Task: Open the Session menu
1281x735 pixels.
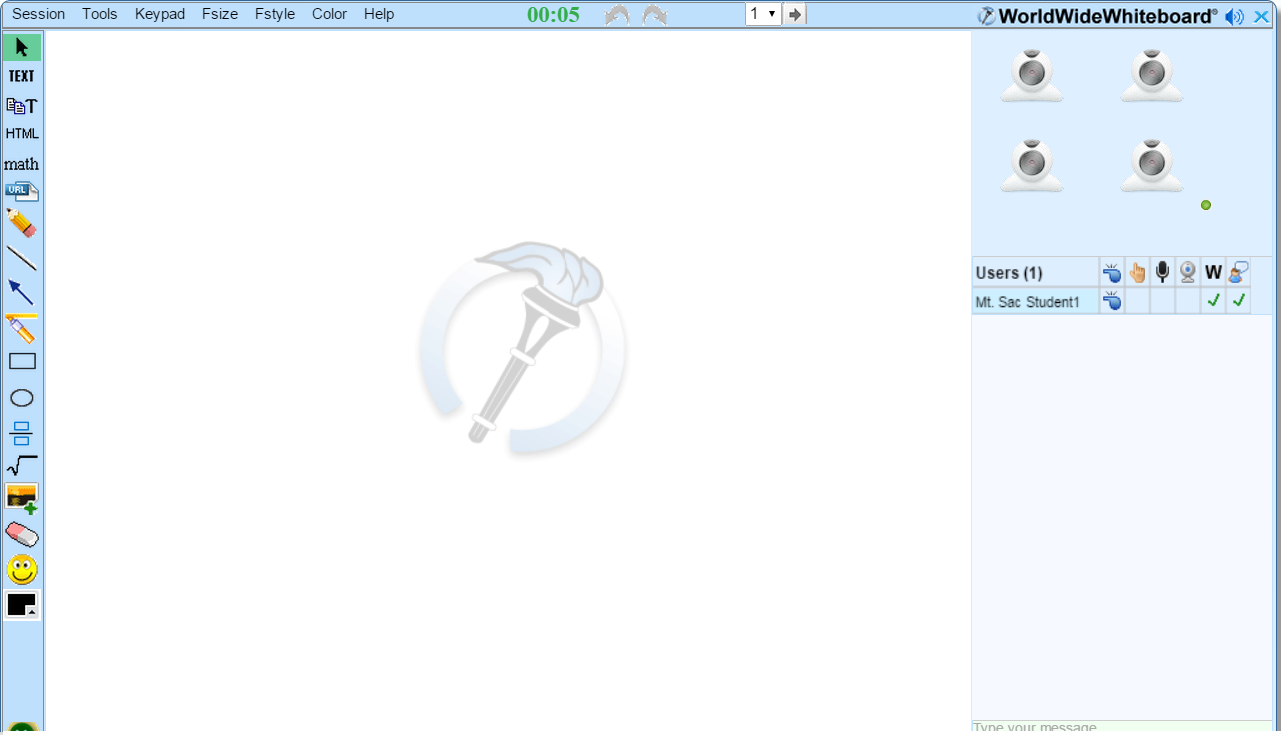Action: (x=39, y=14)
